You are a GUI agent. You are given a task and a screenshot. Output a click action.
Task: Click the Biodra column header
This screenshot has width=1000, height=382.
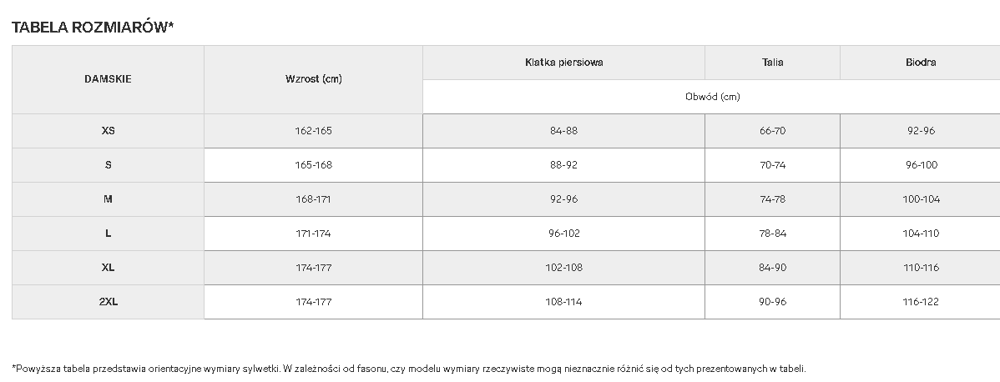click(x=920, y=62)
